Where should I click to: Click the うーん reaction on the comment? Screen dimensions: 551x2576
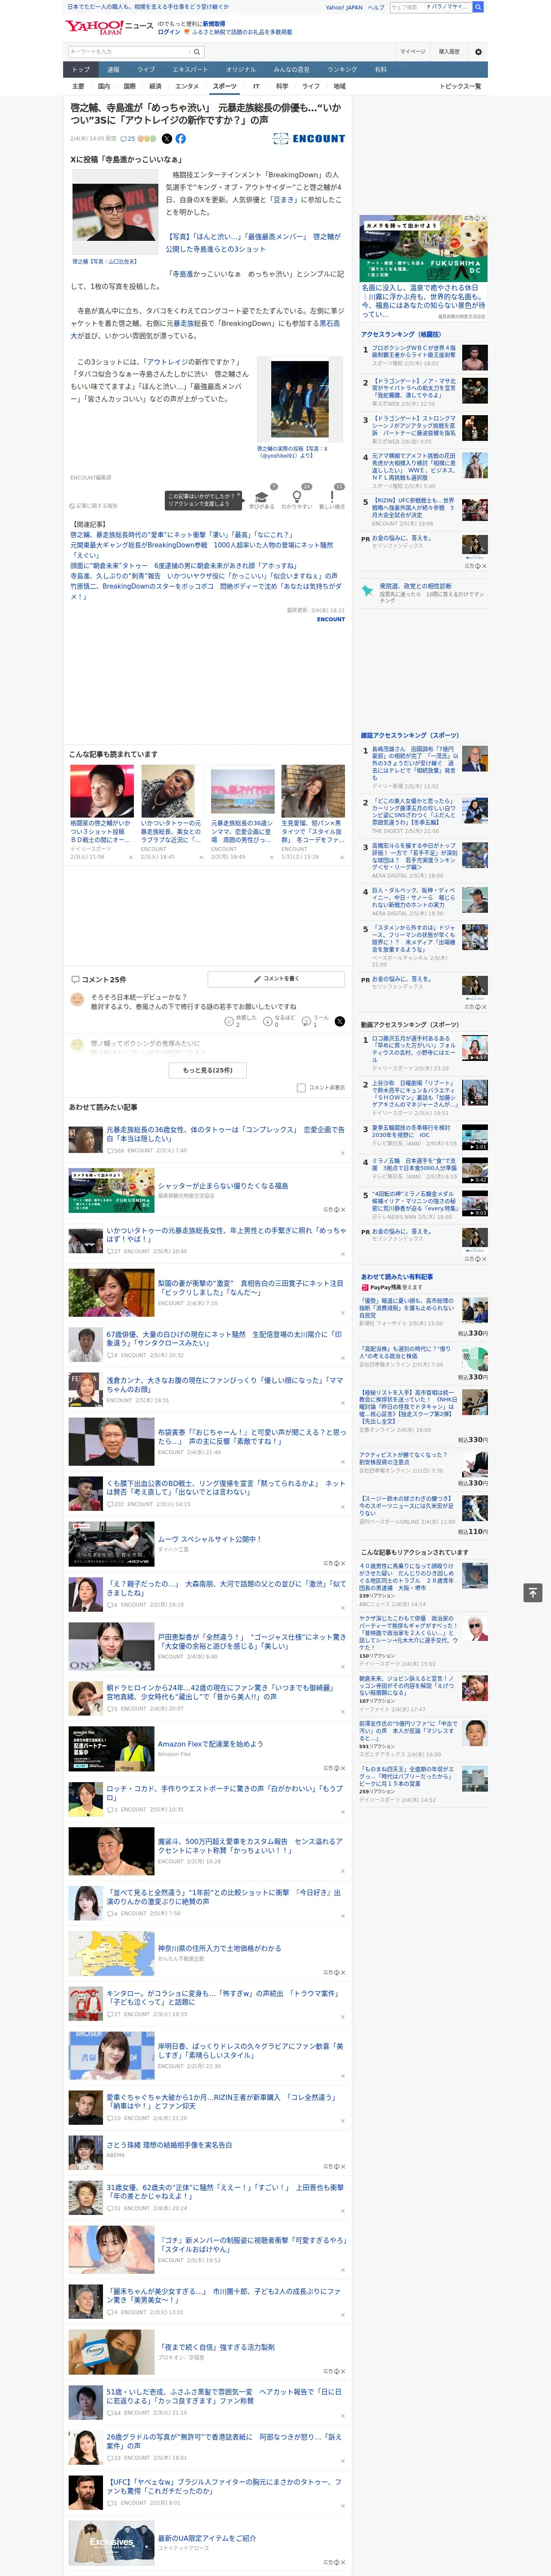coord(314,1021)
